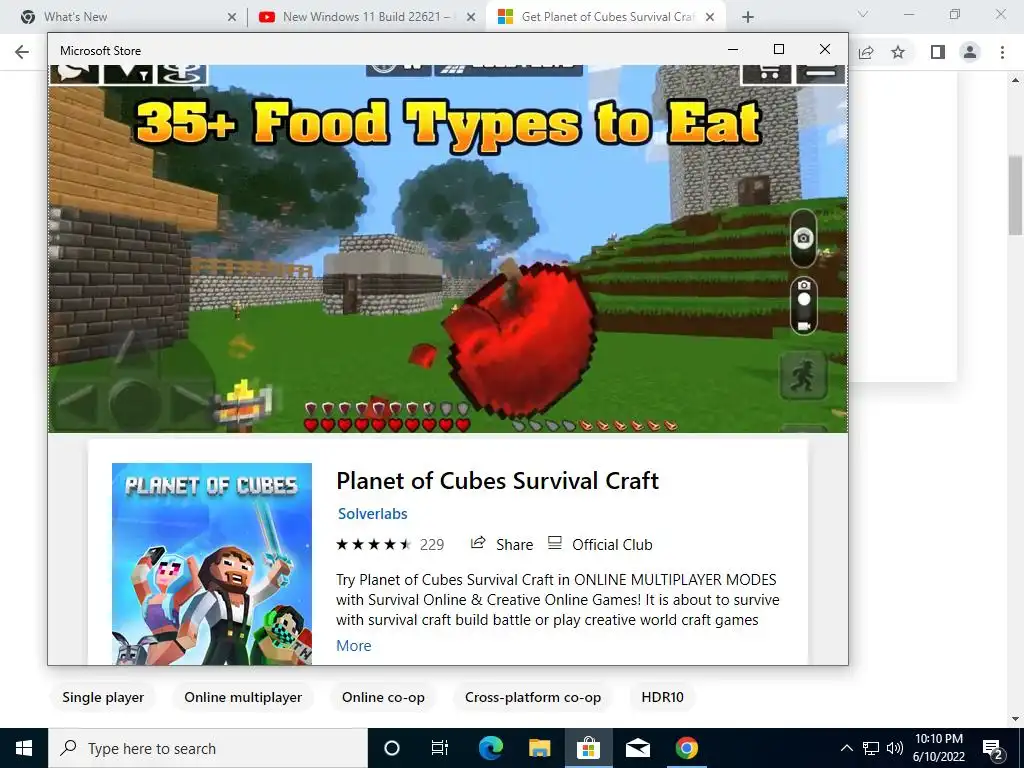Open the clock and date
1024x768 pixels.
tap(939, 748)
